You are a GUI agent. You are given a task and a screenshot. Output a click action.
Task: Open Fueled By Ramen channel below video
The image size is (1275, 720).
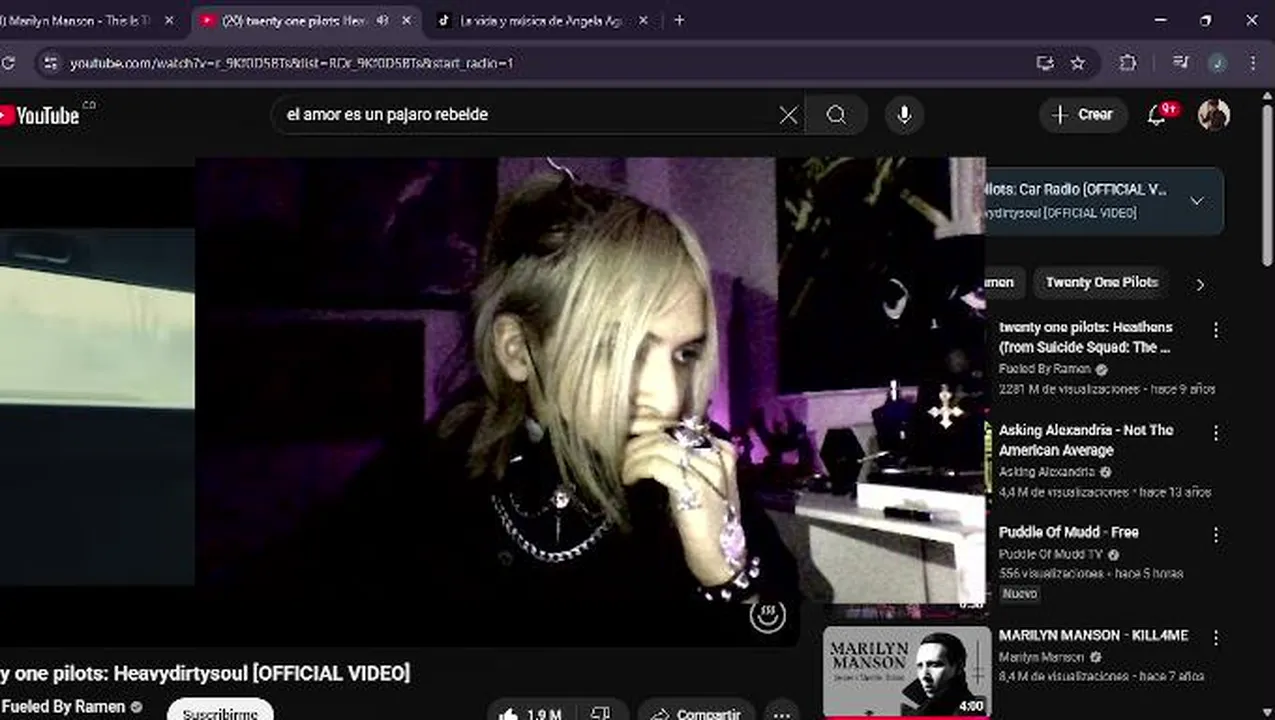tap(63, 707)
